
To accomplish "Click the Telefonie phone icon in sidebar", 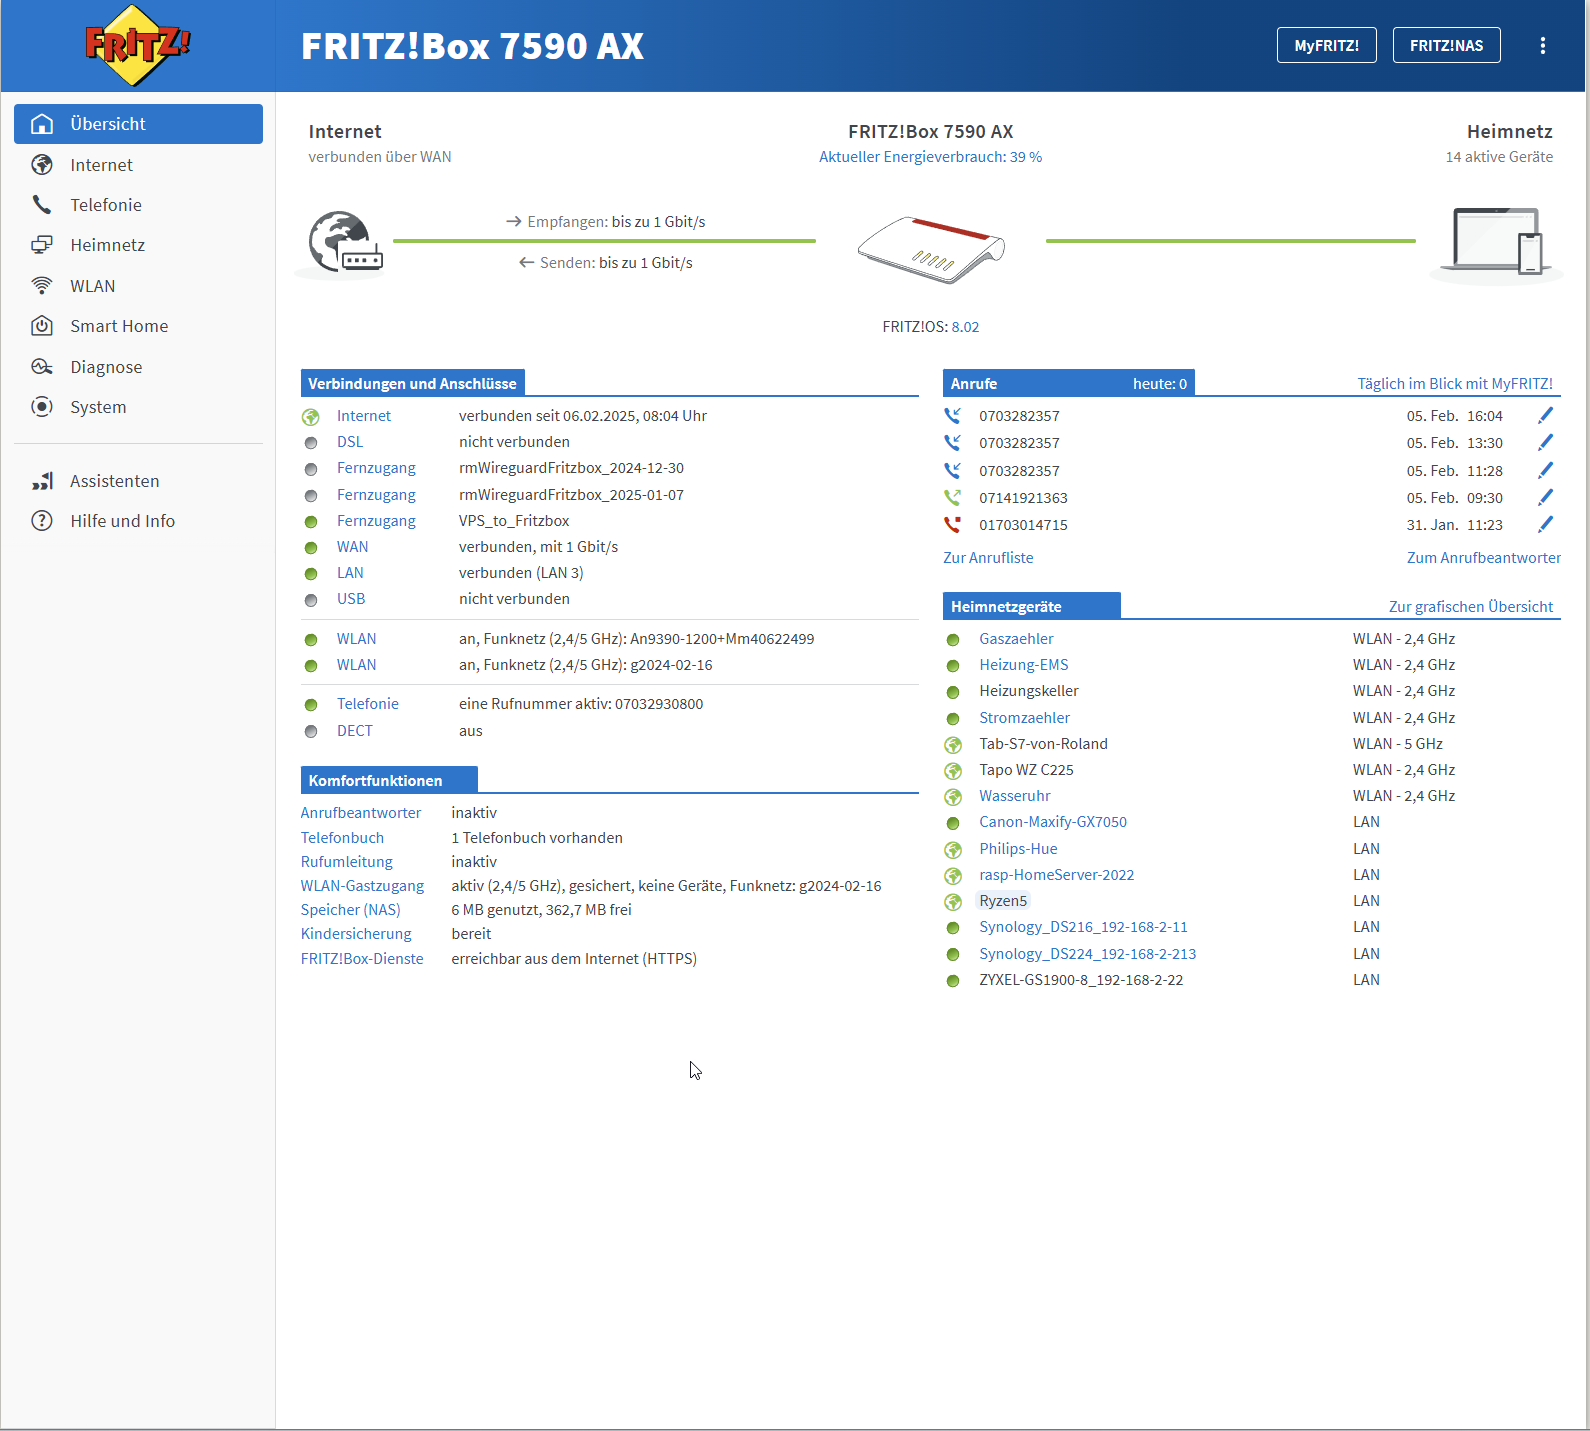I will [42, 205].
